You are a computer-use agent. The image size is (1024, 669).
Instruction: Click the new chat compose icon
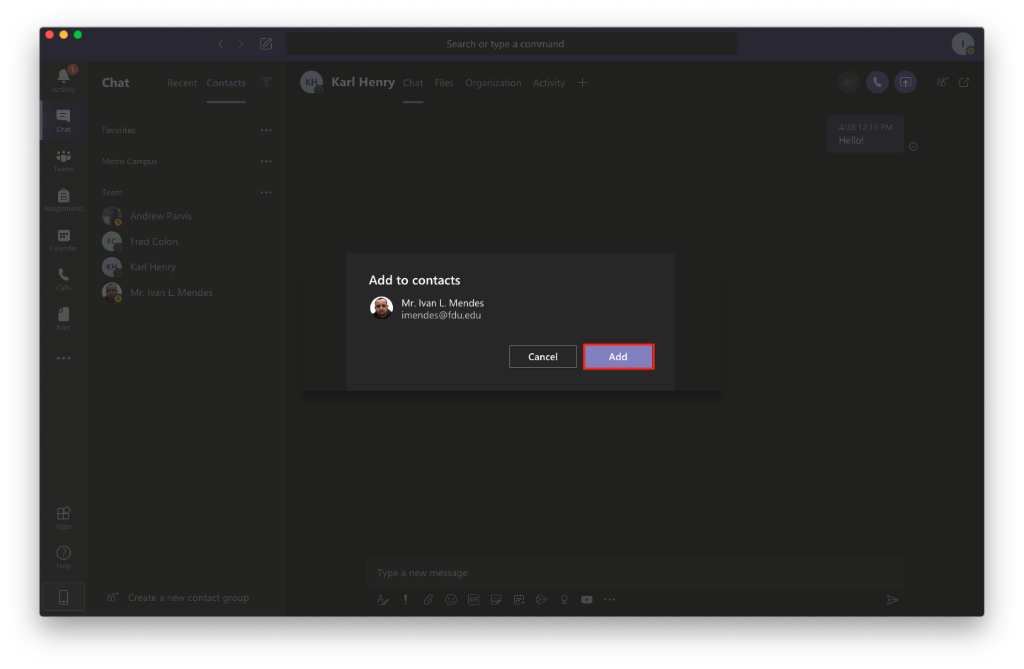click(266, 44)
